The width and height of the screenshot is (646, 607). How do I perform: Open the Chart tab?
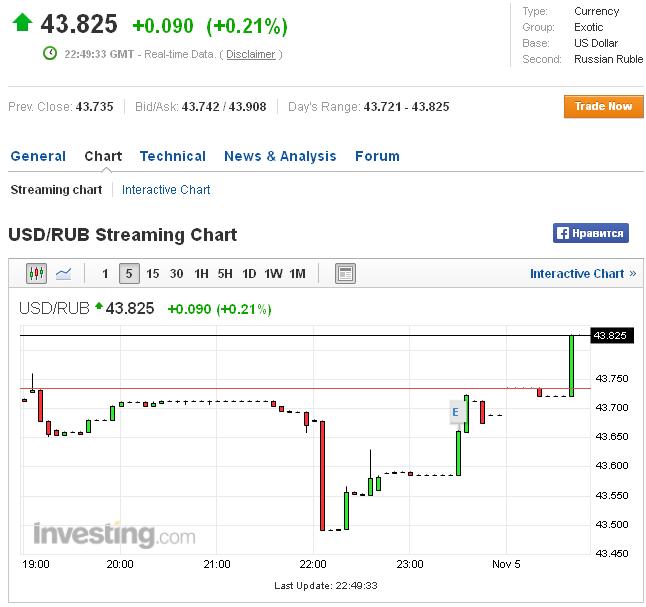[x=103, y=156]
